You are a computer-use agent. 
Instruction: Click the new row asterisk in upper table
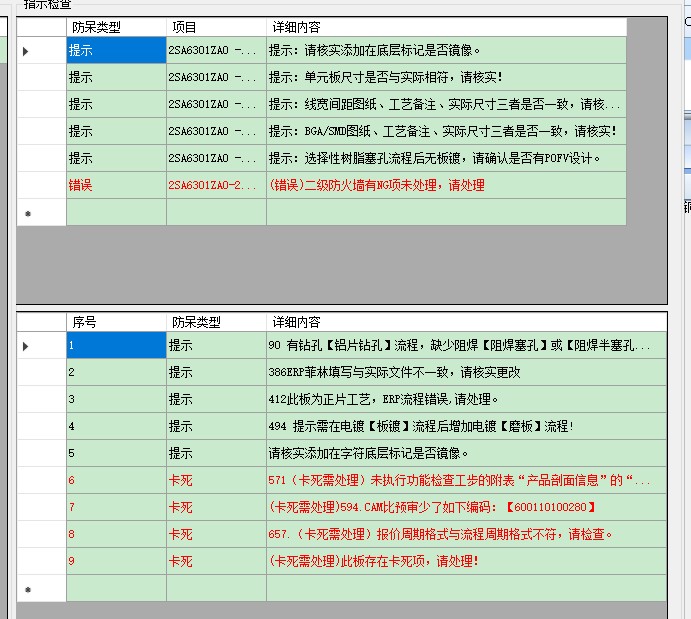click(x=28, y=214)
